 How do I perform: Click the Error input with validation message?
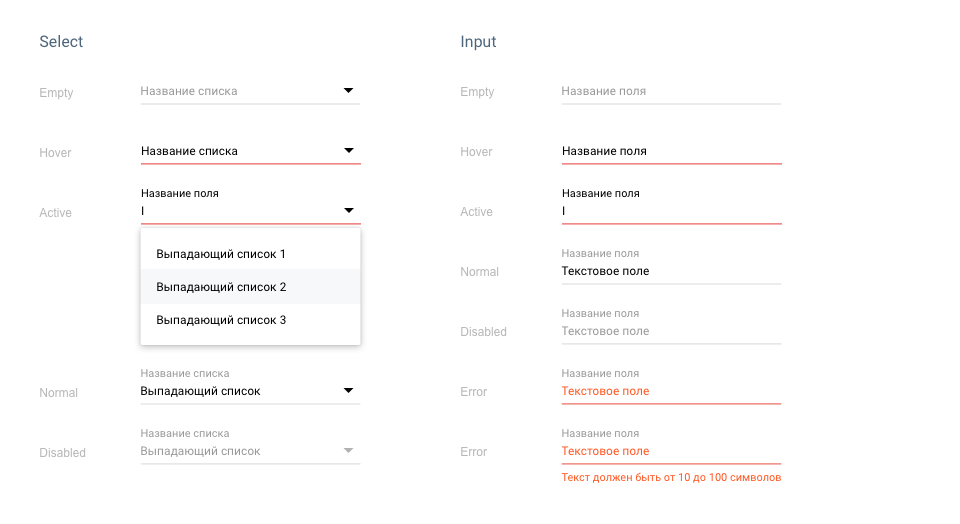671,446
